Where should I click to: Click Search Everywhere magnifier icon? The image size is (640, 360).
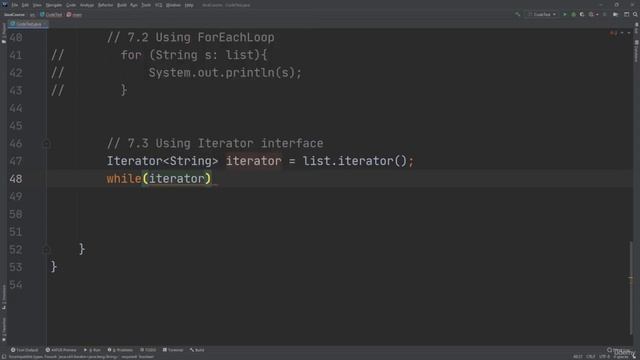[x=635, y=14]
